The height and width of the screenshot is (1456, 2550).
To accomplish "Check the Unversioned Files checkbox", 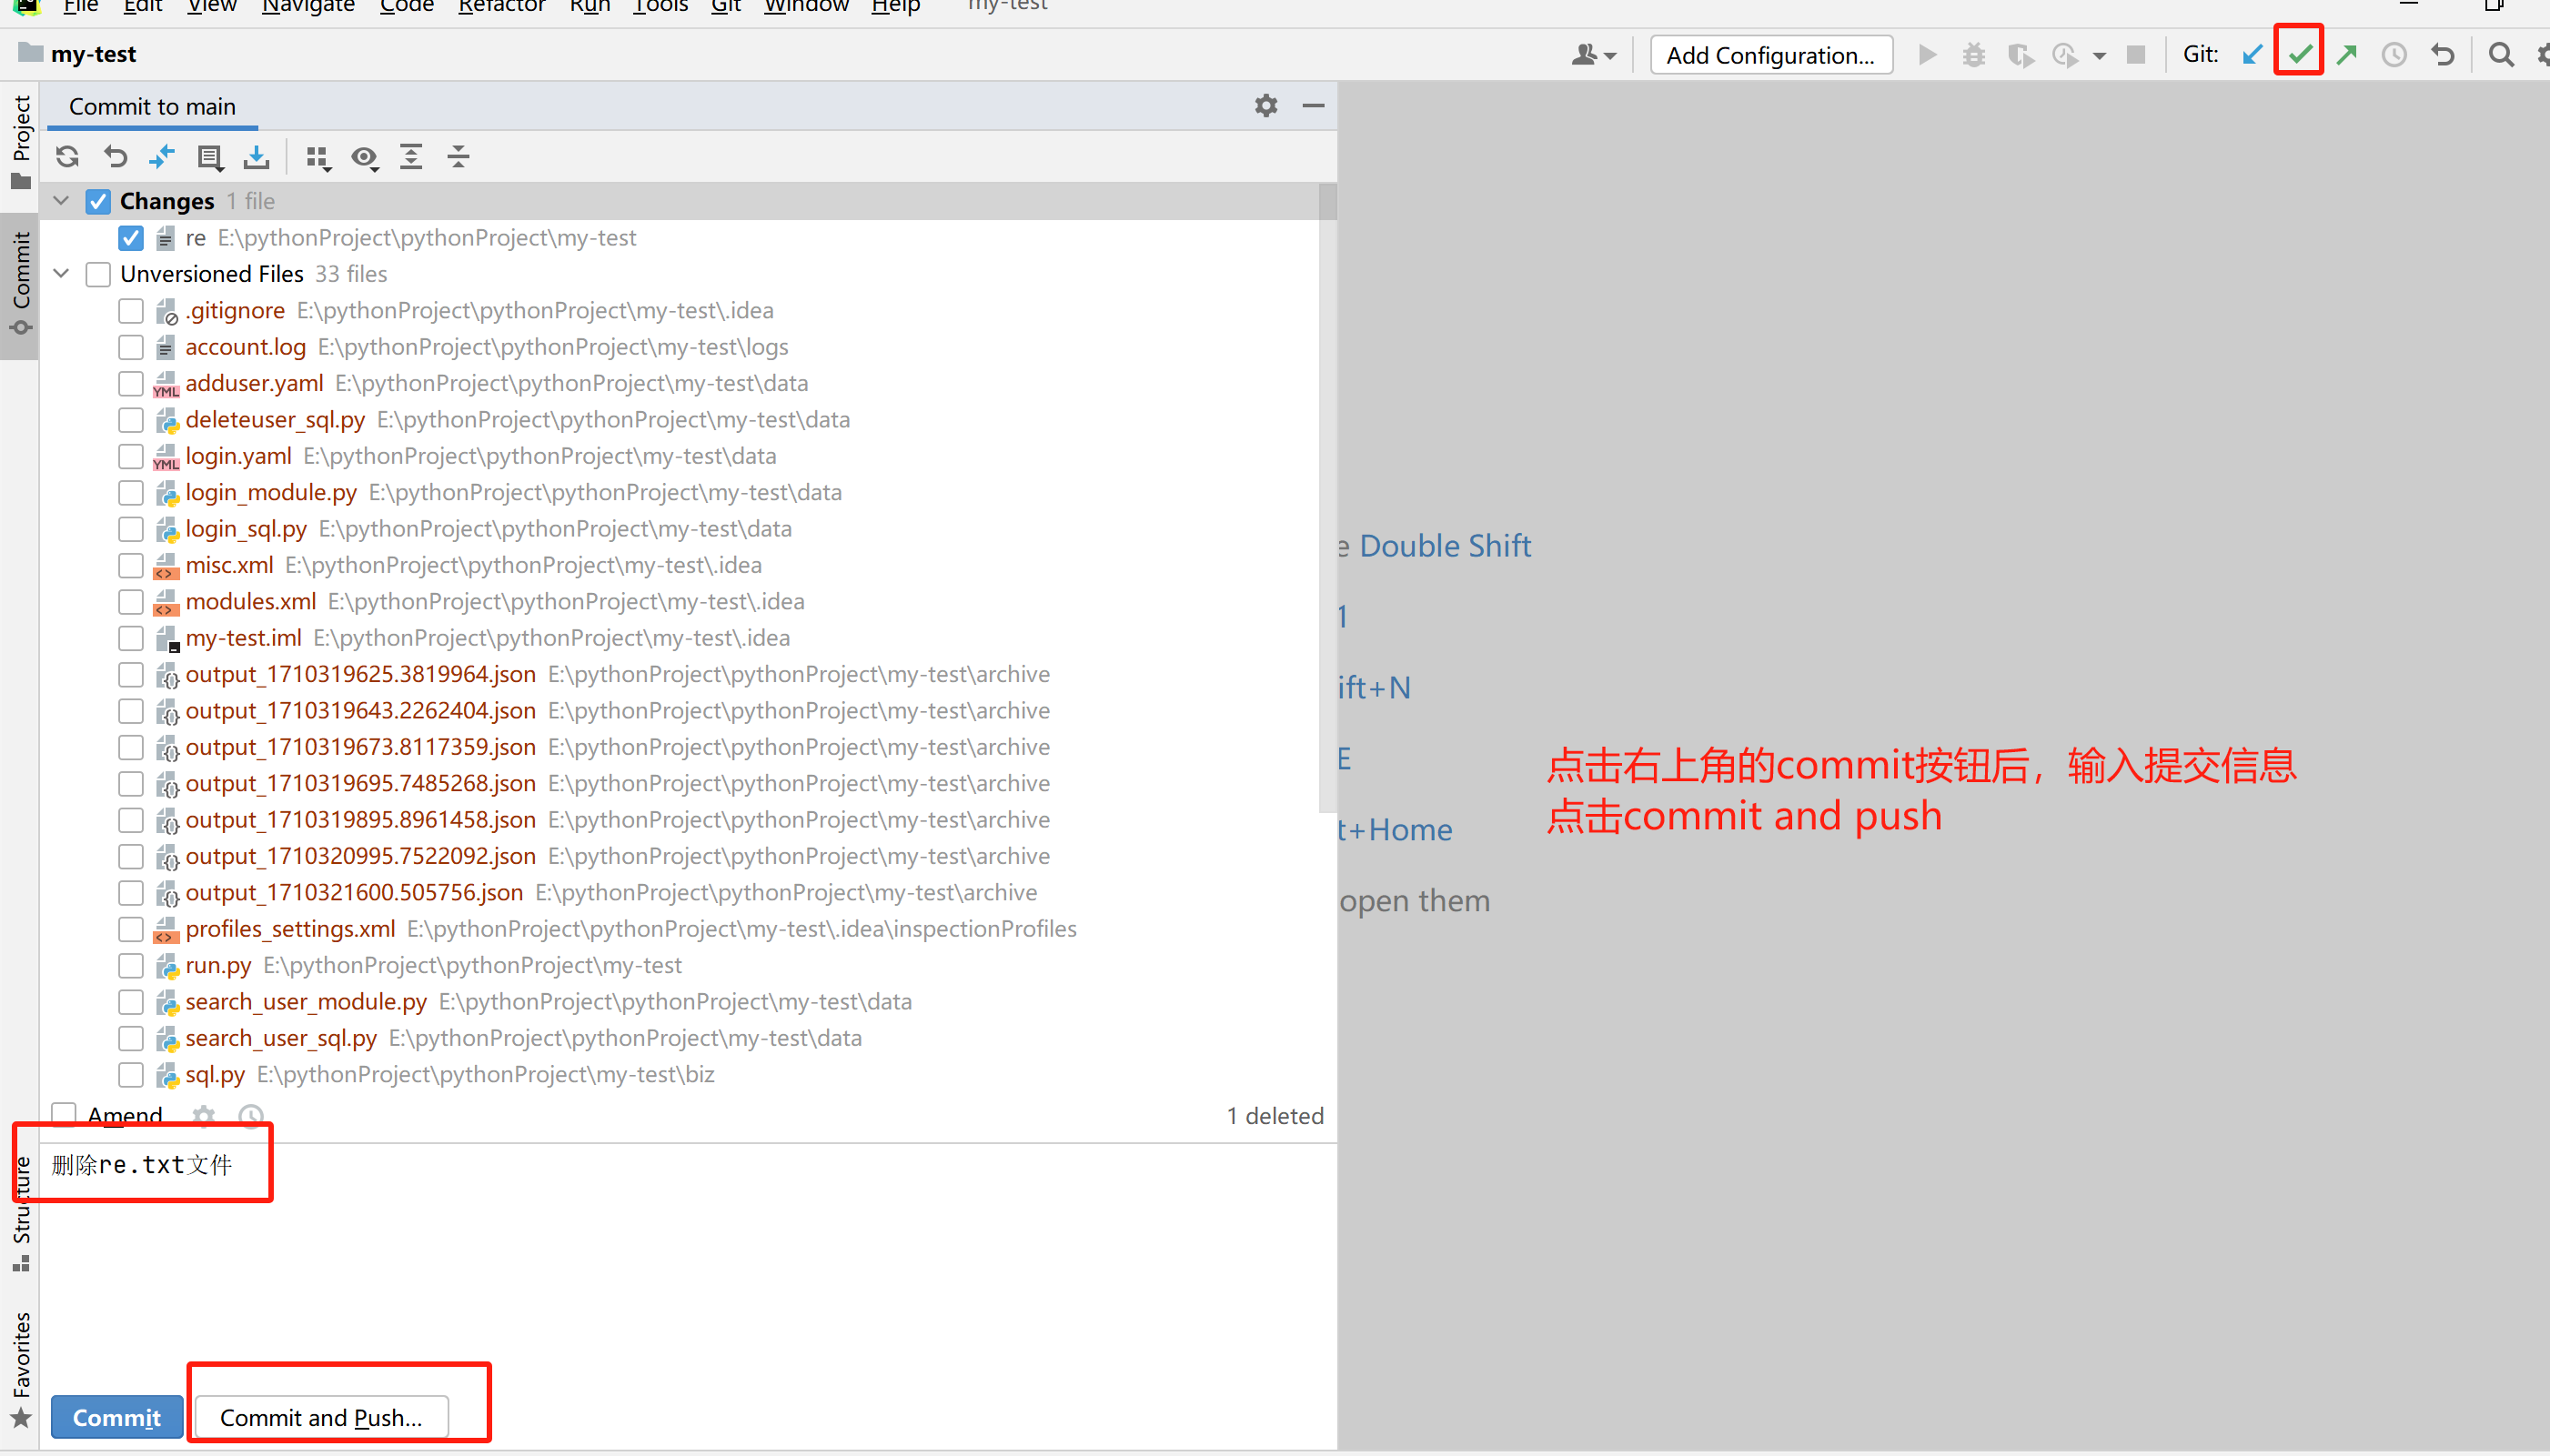I will [98, 274].
